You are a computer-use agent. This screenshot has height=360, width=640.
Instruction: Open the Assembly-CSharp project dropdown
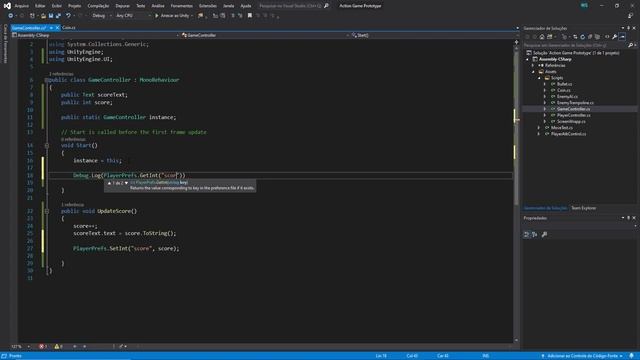(x=96, y=36)
